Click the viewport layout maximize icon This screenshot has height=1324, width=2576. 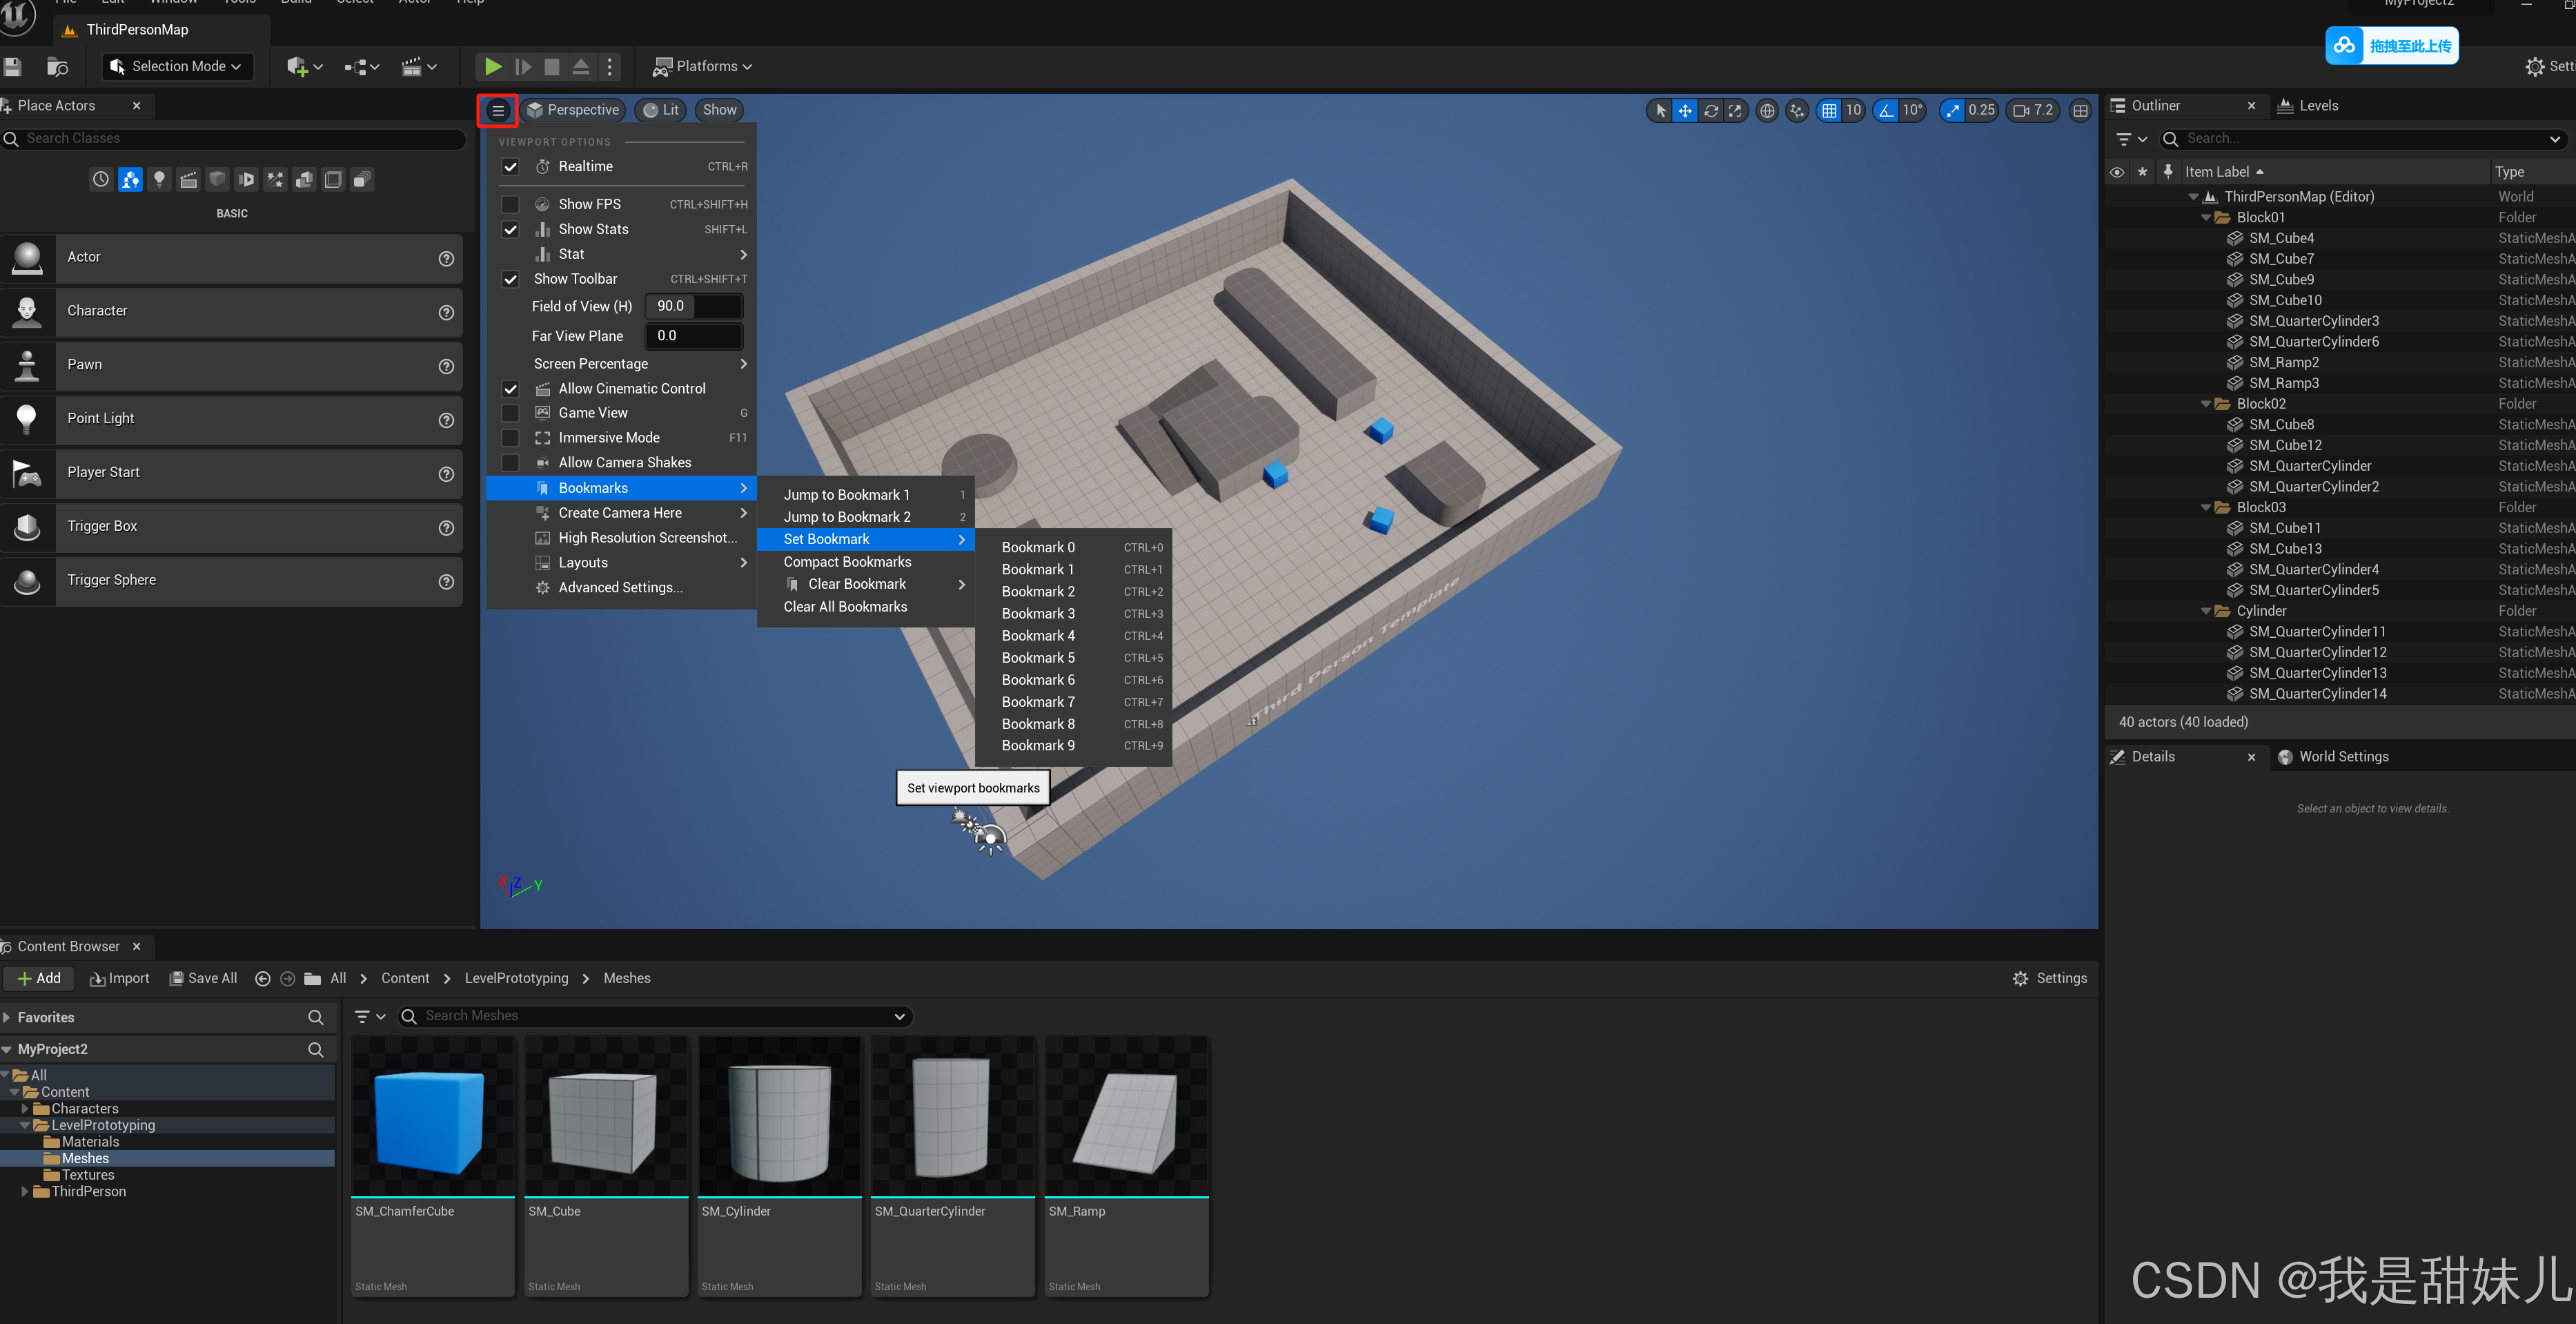click(x=2080, y=110)
